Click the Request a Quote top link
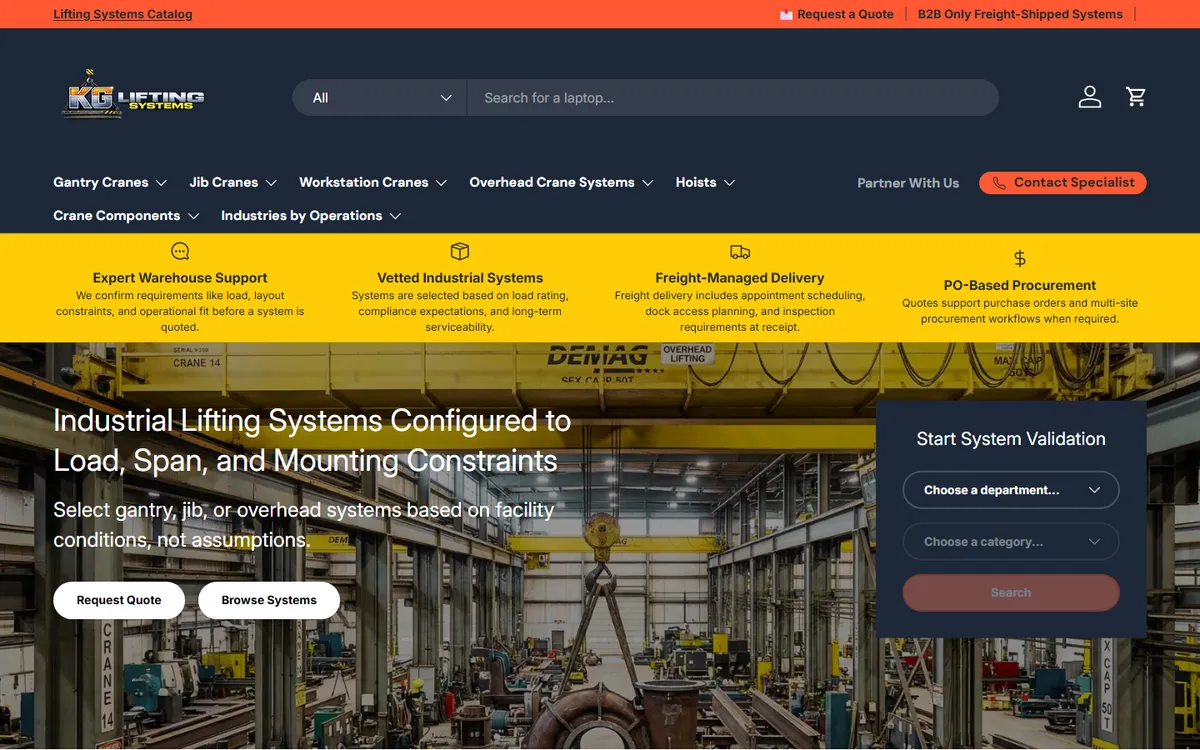This screenshot has height=750, width=1200. click(x=845, y=14)
